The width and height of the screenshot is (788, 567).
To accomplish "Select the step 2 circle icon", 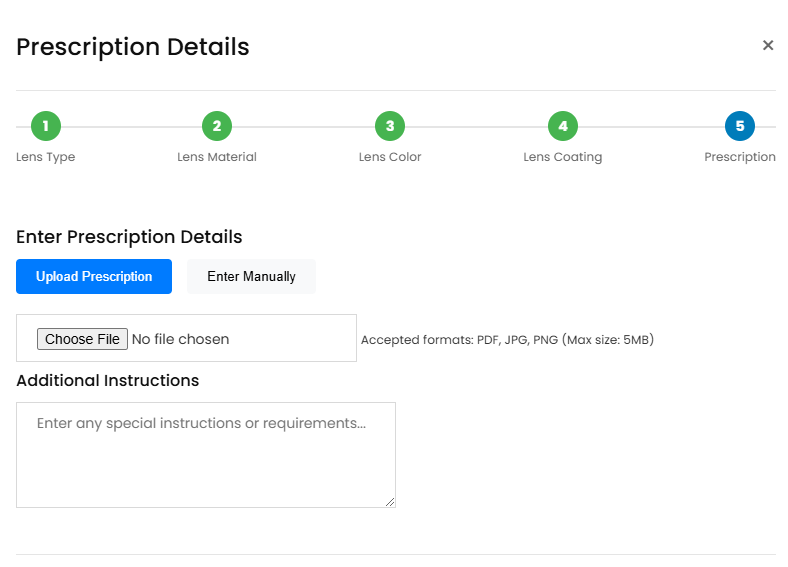I will (x=217, y=126).
